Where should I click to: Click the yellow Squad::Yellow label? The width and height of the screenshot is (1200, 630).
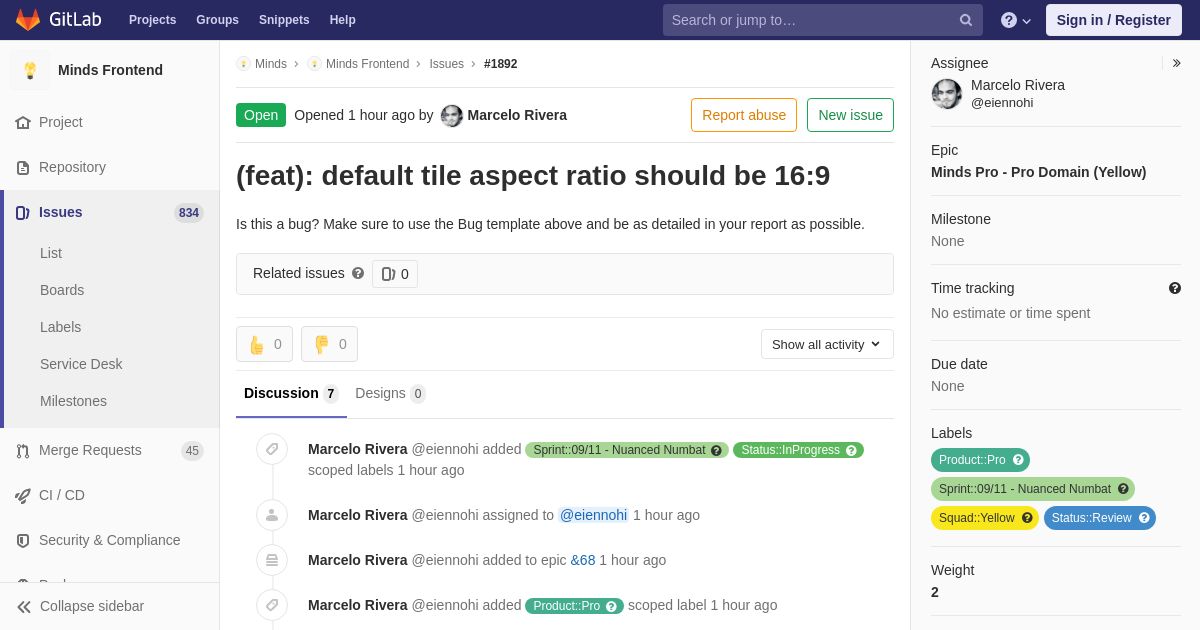(x=976, y=518)
